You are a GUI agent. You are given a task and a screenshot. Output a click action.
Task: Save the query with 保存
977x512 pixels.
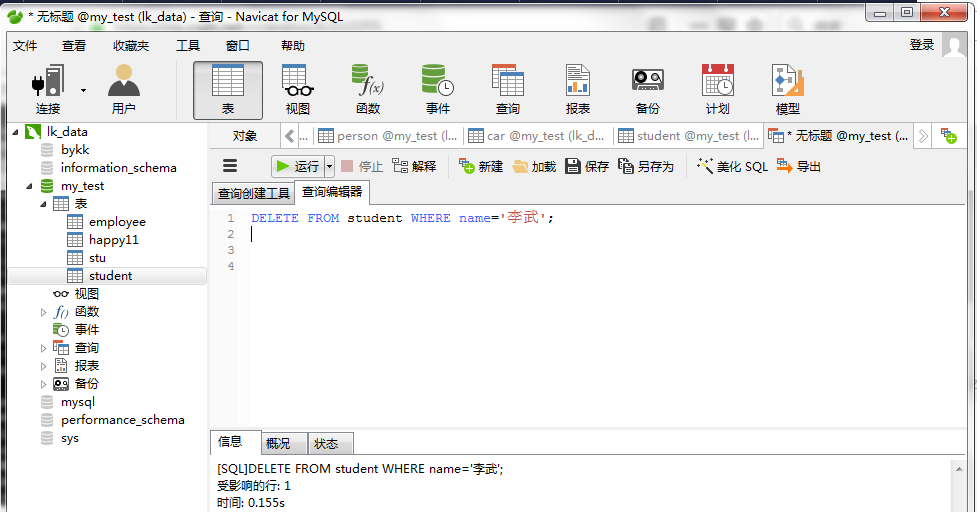coord(587,166)
